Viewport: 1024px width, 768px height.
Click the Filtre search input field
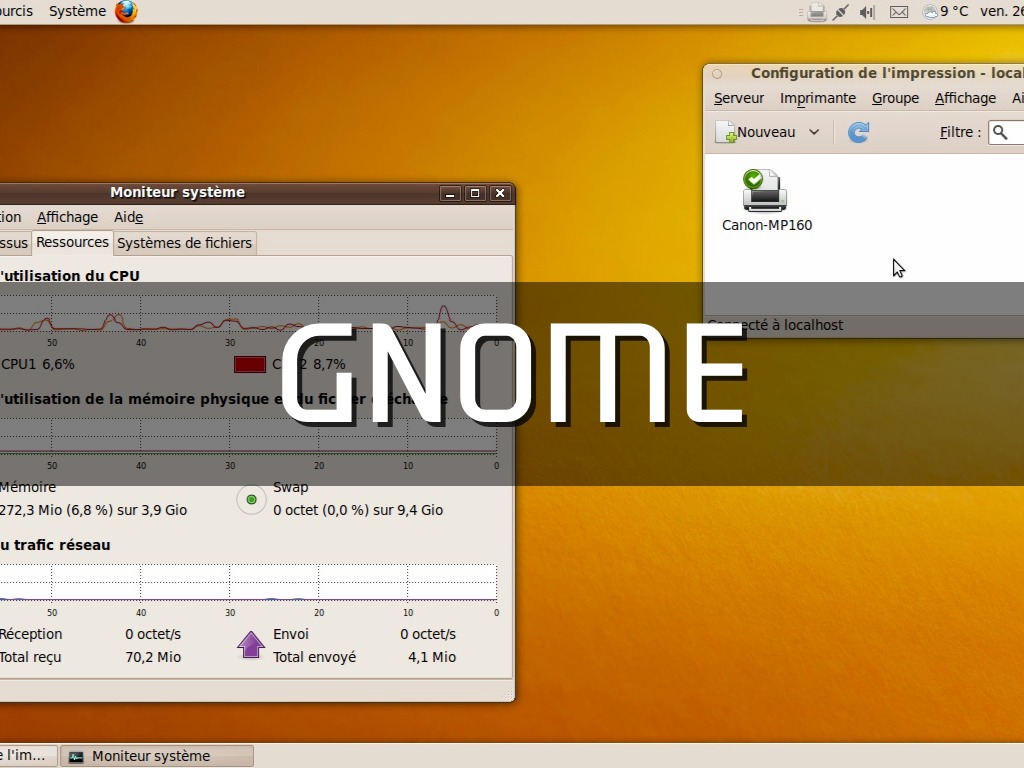click(1008, 132)
